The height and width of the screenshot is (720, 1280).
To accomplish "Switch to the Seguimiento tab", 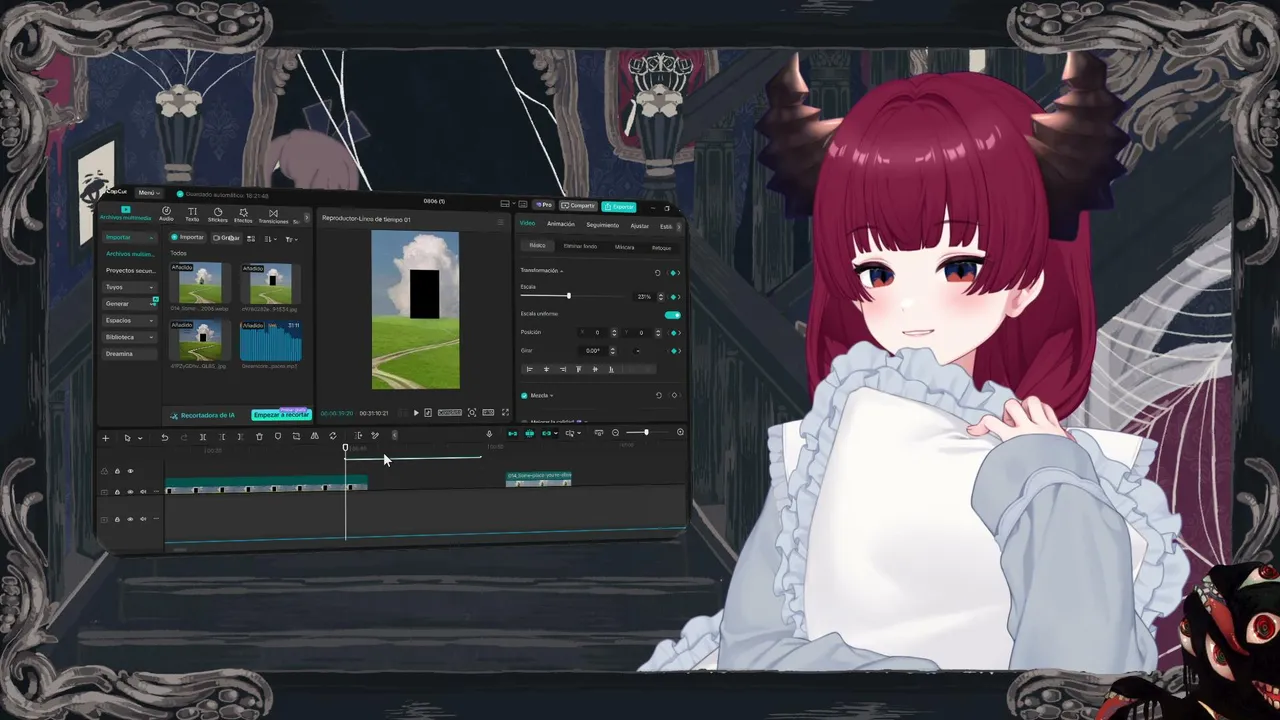I will [603, 225].
